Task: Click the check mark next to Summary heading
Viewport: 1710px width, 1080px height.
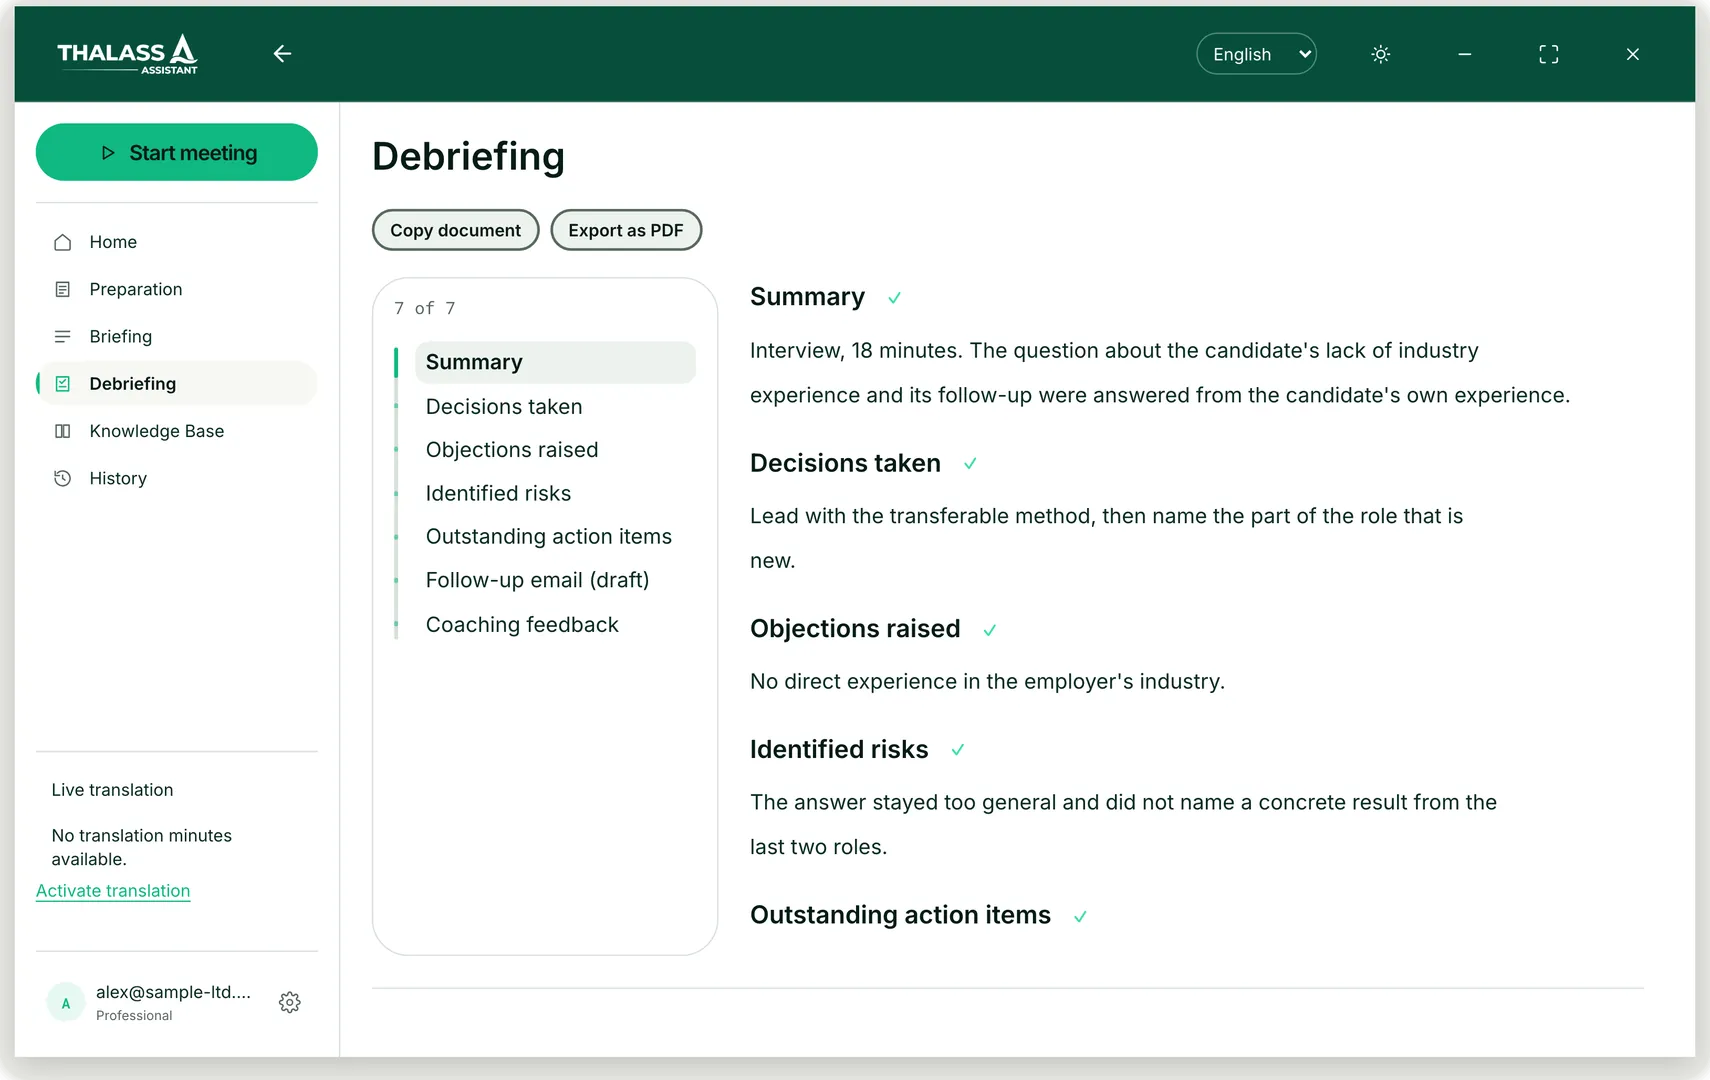Action: point(894,298)
